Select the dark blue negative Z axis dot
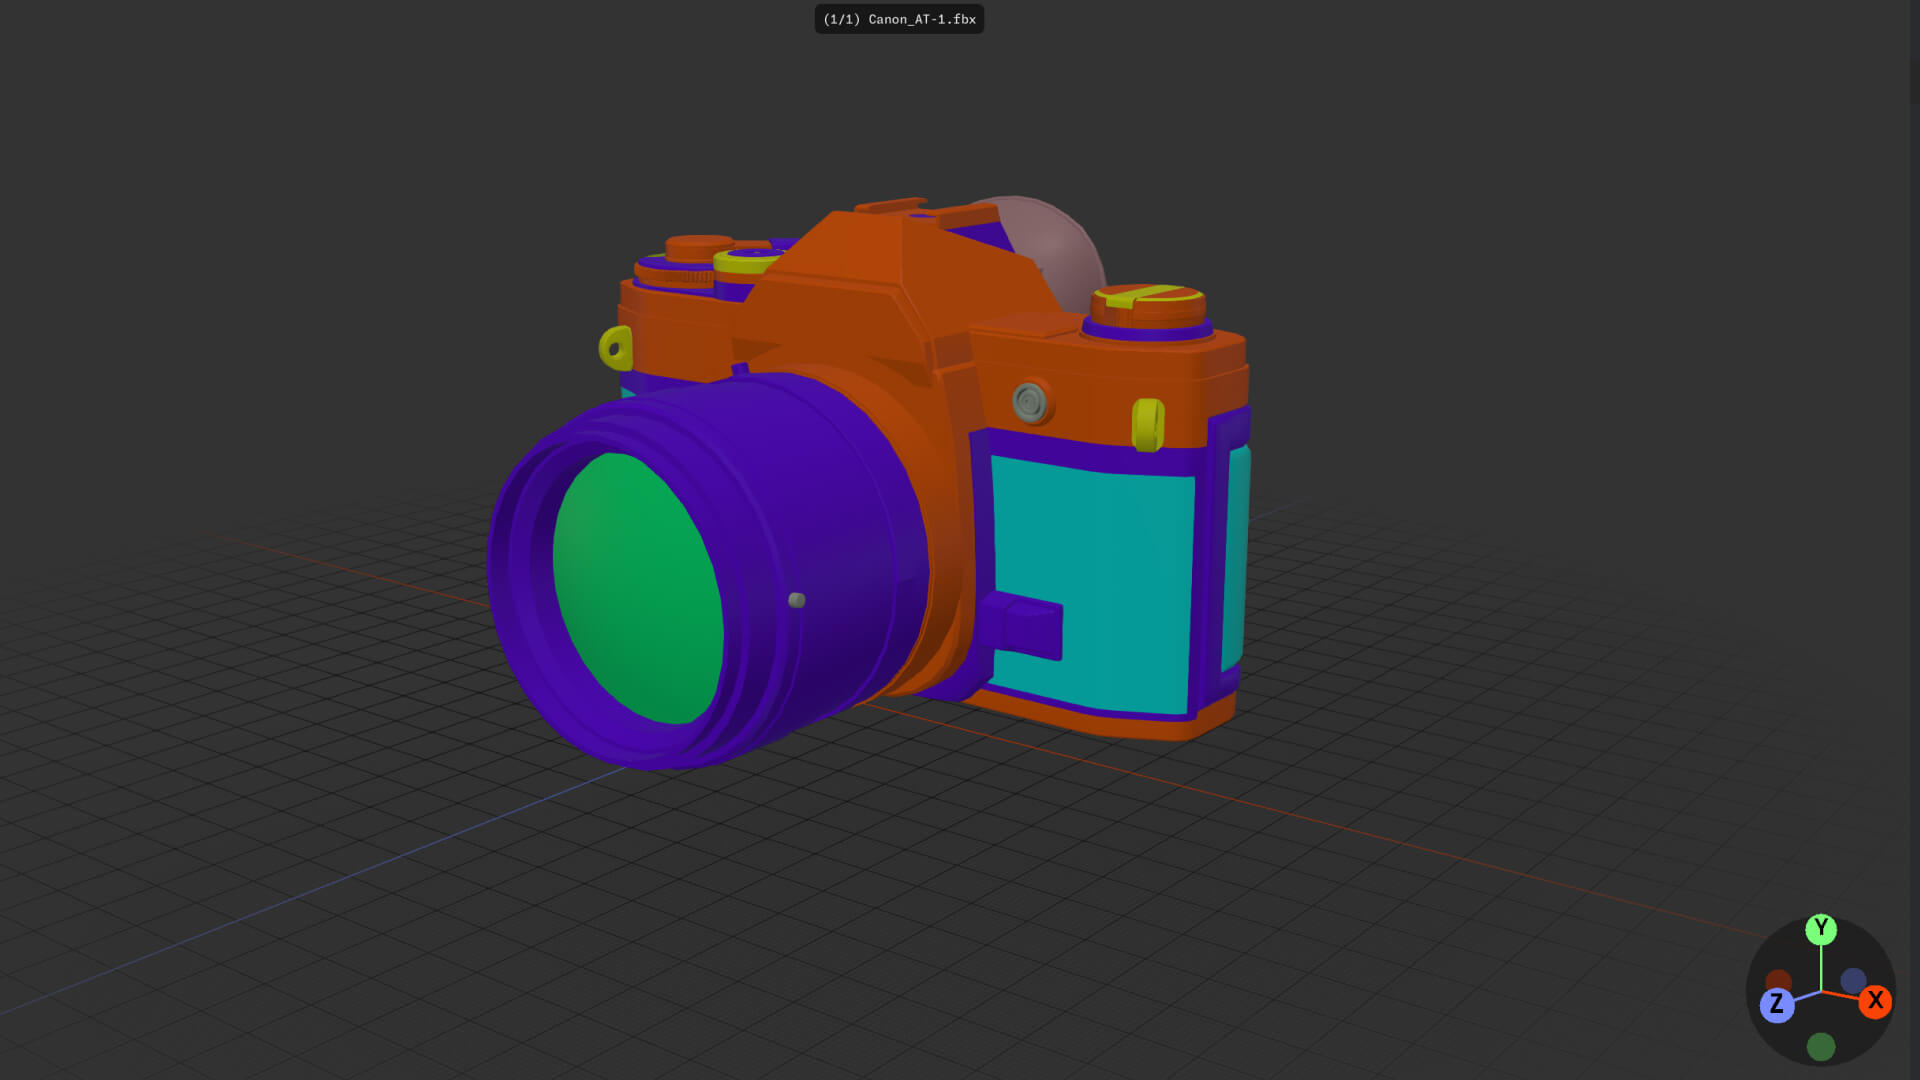 pos(1853,980)
